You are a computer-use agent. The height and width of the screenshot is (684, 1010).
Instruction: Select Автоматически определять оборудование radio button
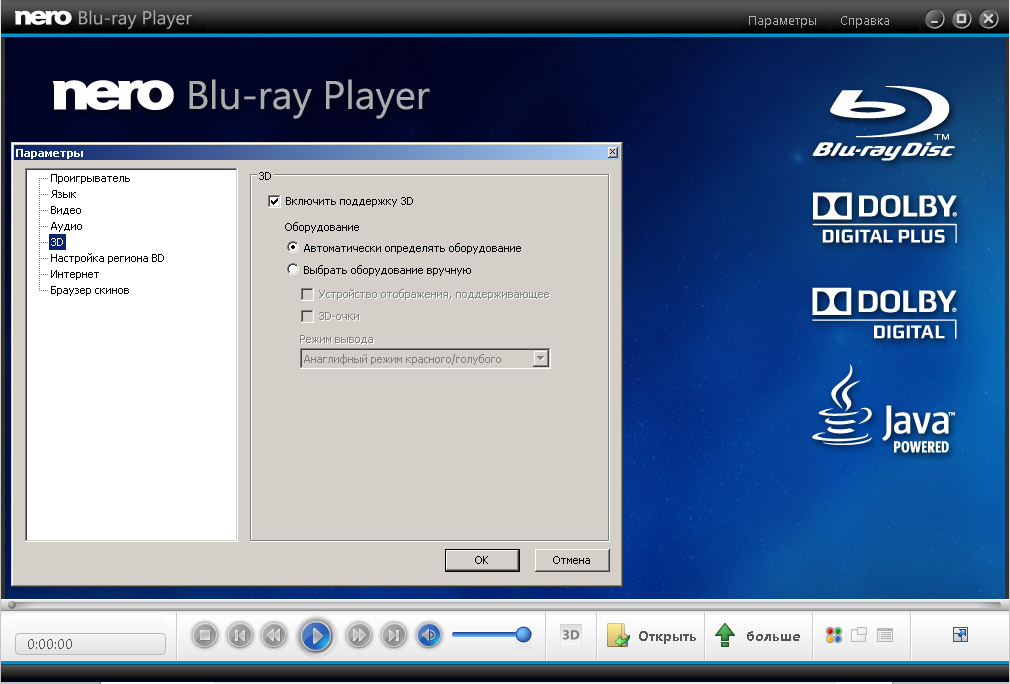click(292, 247)
